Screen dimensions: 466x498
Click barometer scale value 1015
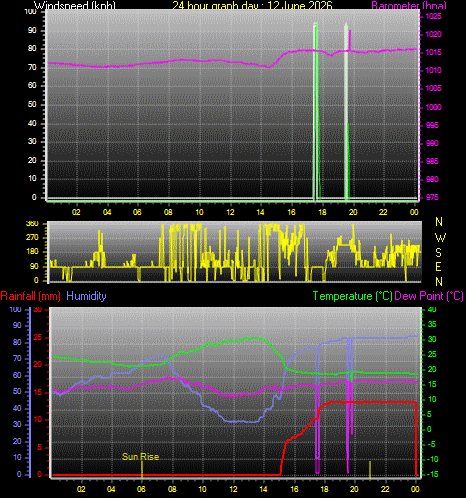pyautogui.click(x=433, y=52)
